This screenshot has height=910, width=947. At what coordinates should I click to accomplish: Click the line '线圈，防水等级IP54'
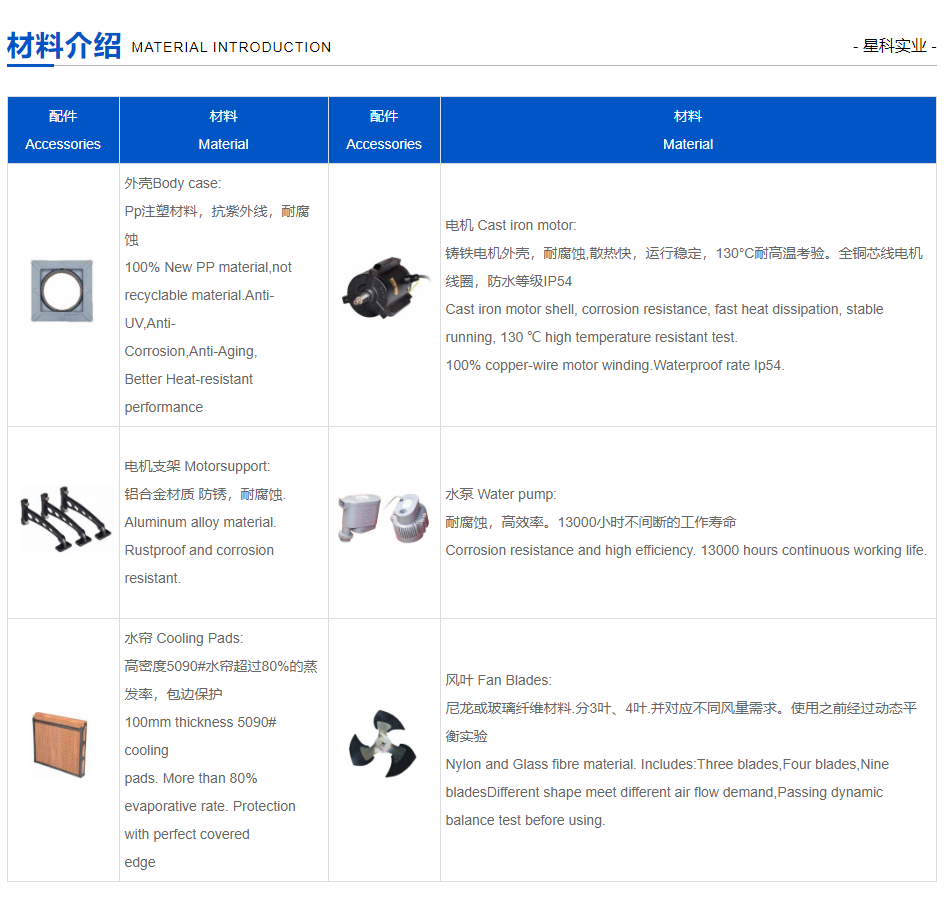coord(509,281)
